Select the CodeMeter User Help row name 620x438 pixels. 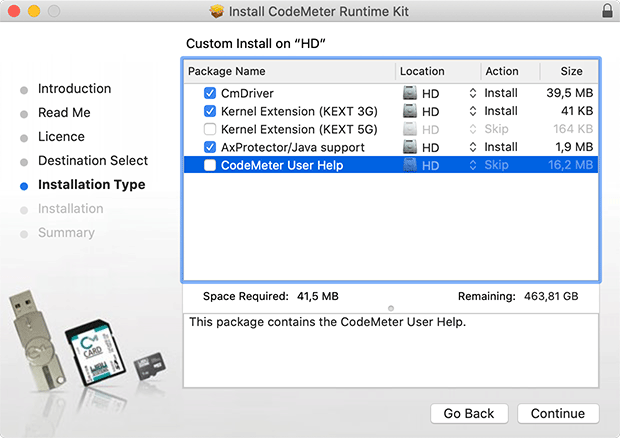click(x=282, y=165)
